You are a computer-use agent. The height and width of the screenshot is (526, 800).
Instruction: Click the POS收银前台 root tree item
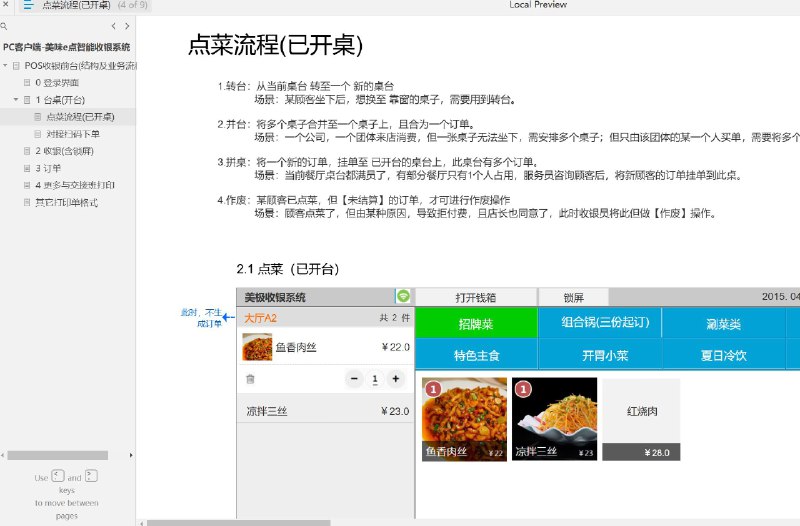pos(80,66)
